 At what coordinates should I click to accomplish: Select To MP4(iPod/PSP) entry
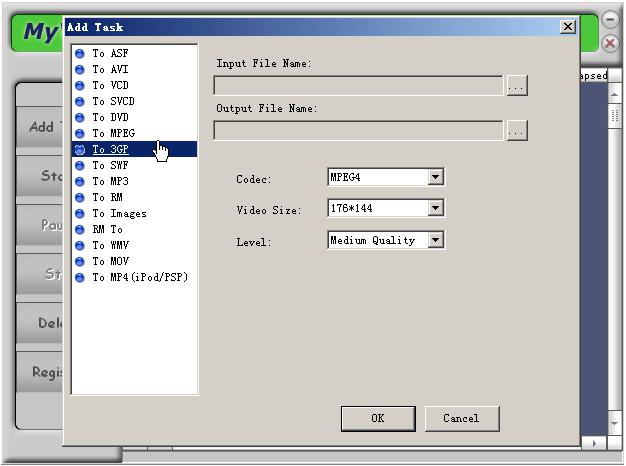[140, 277]
